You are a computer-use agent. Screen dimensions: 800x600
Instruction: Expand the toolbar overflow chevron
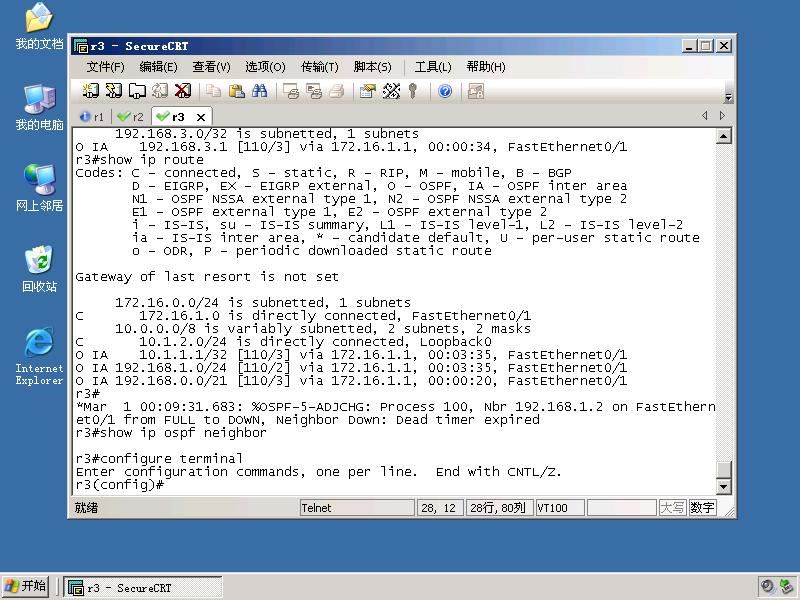[729, 97]
